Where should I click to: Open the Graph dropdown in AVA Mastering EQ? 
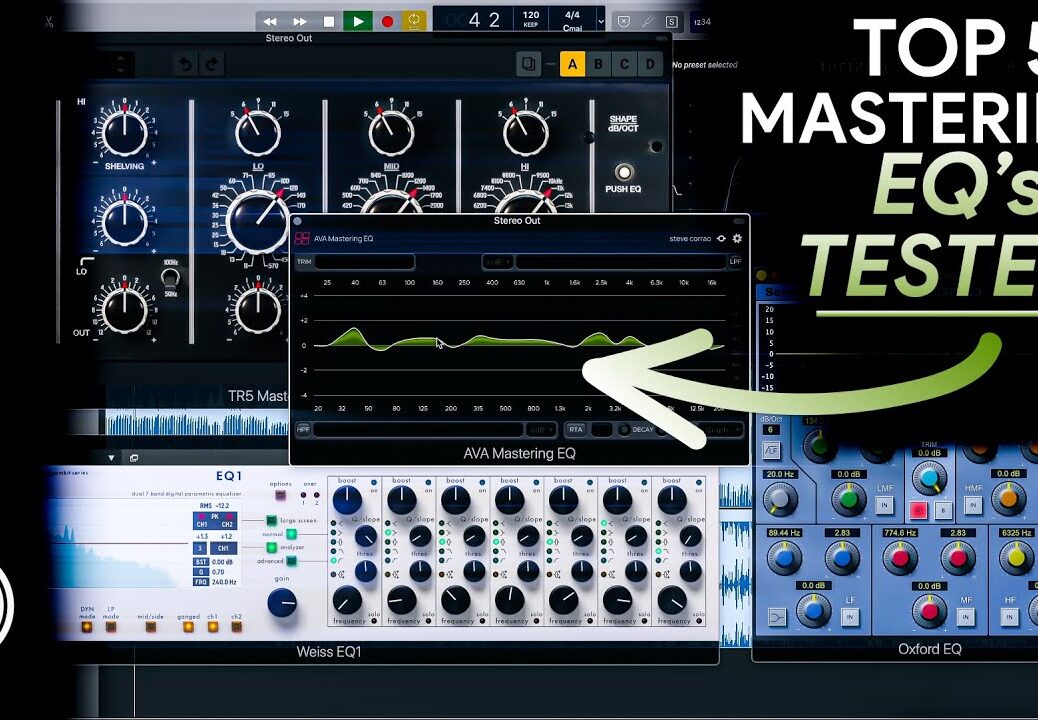pos(720,429)
